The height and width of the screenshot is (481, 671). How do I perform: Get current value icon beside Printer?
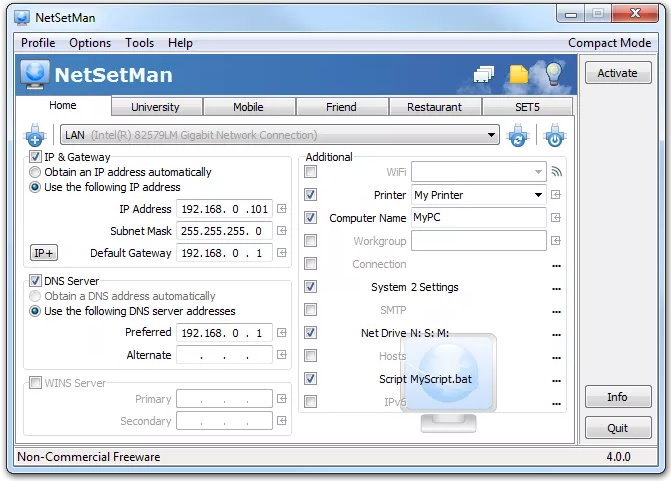tap(556, 195)
